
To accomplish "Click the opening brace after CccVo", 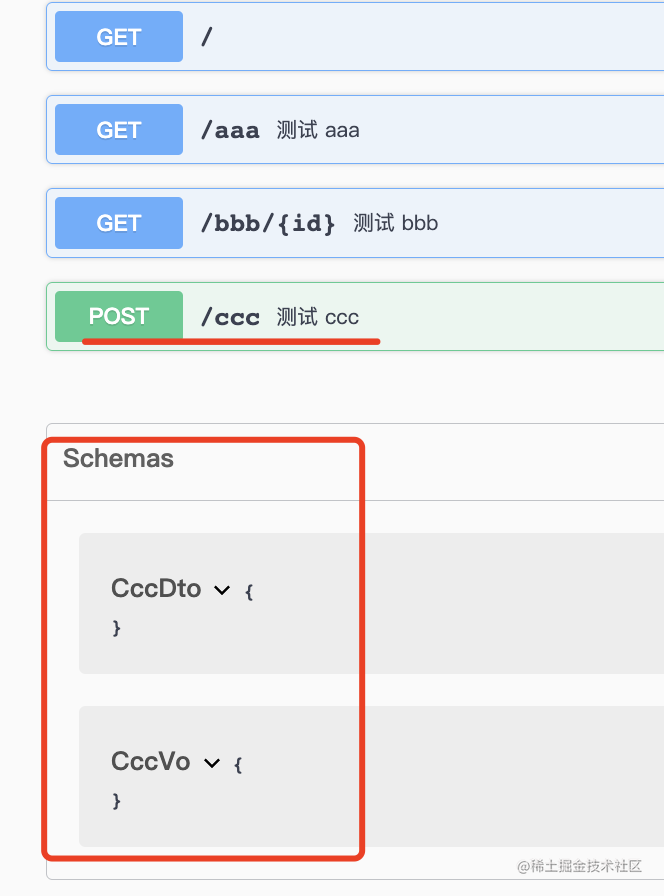I will point(238,764).
